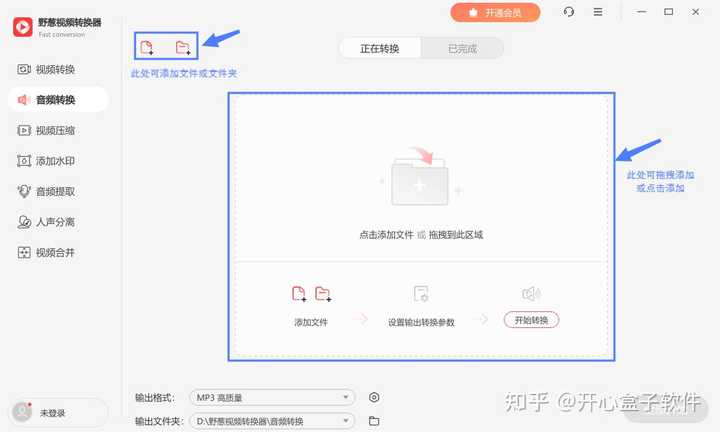Click the add file icon in top toolbar

click(147, 47)
